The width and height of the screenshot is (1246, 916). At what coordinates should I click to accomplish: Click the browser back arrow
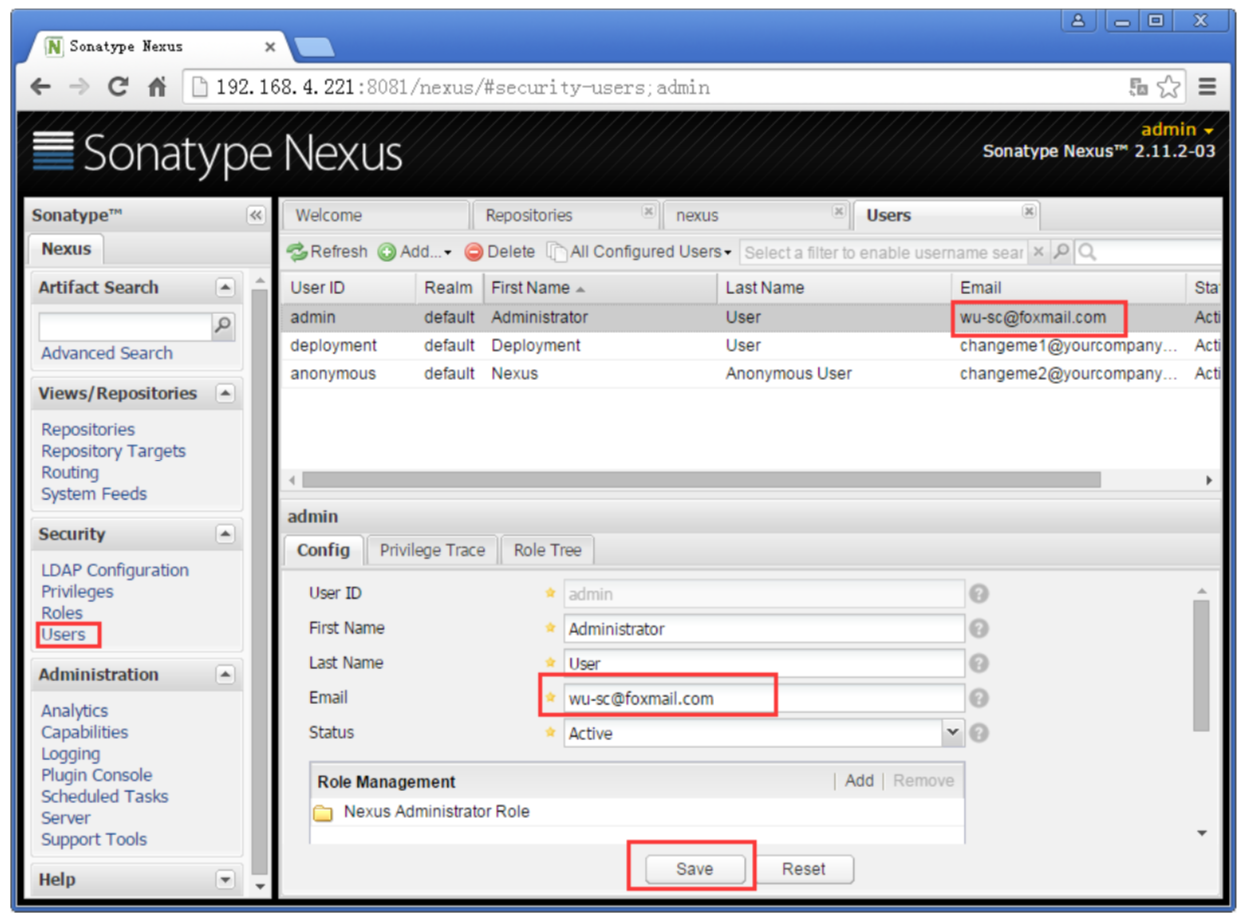(x=41, y=87)
